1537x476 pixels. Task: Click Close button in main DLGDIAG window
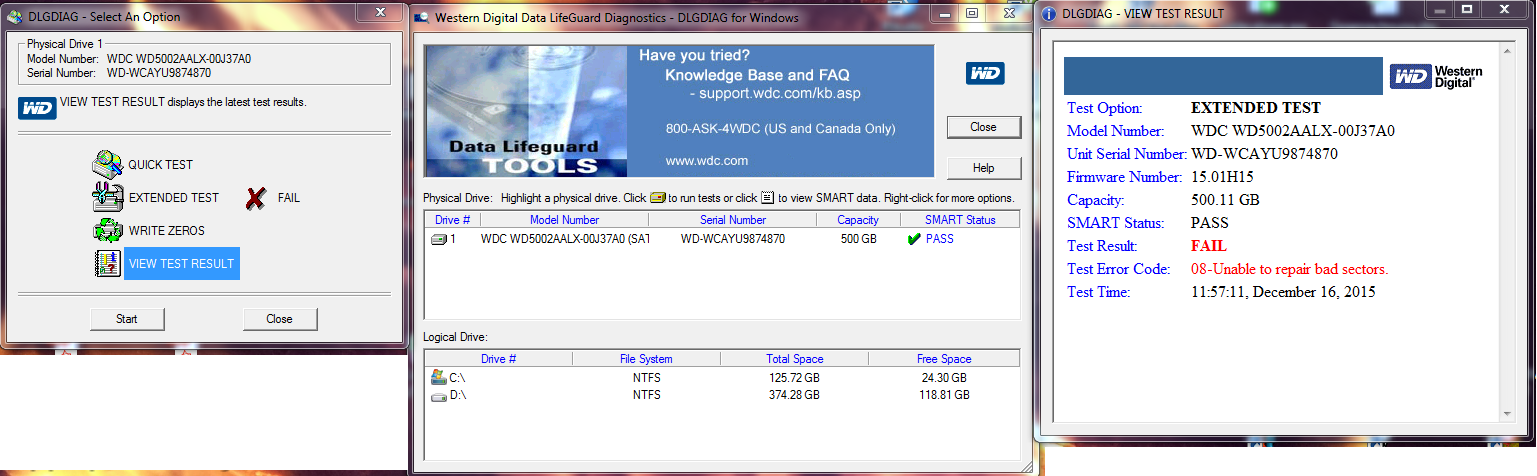coord(984,127)
